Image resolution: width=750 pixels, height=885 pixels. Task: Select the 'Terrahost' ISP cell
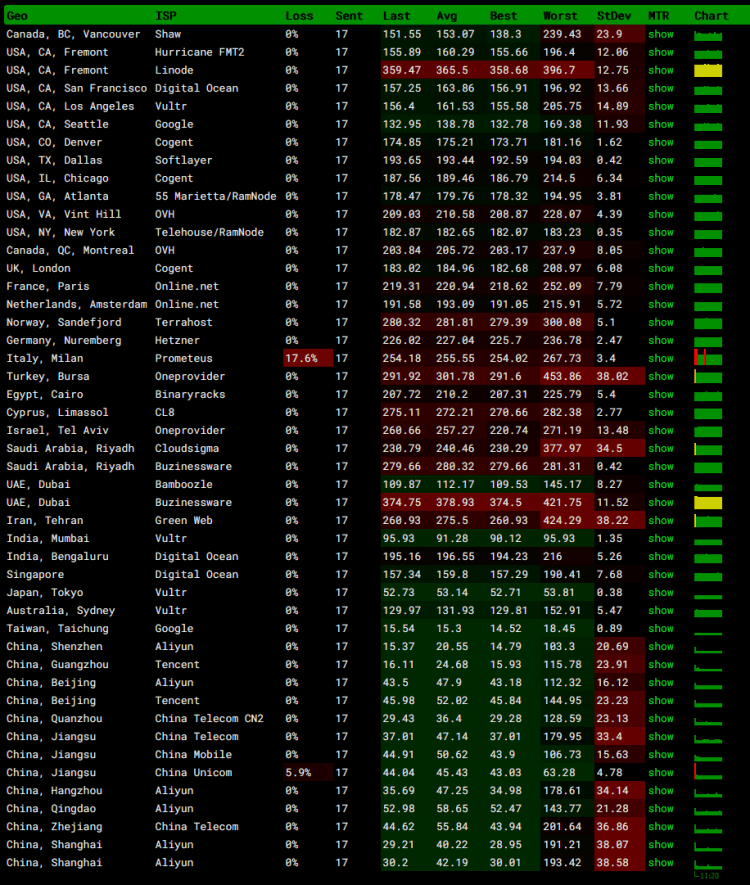(x=184, y=322)
